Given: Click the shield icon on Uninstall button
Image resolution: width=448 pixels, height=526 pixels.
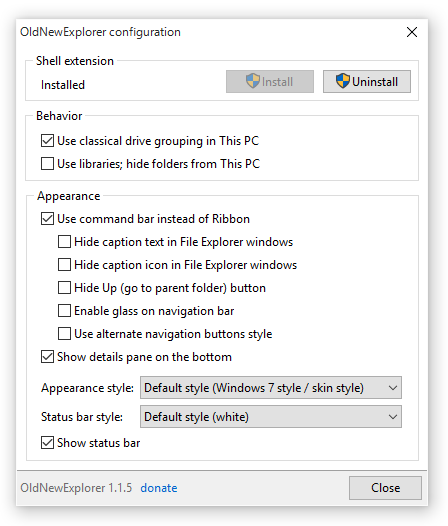Looking at the screenshot, I should 343,81.
